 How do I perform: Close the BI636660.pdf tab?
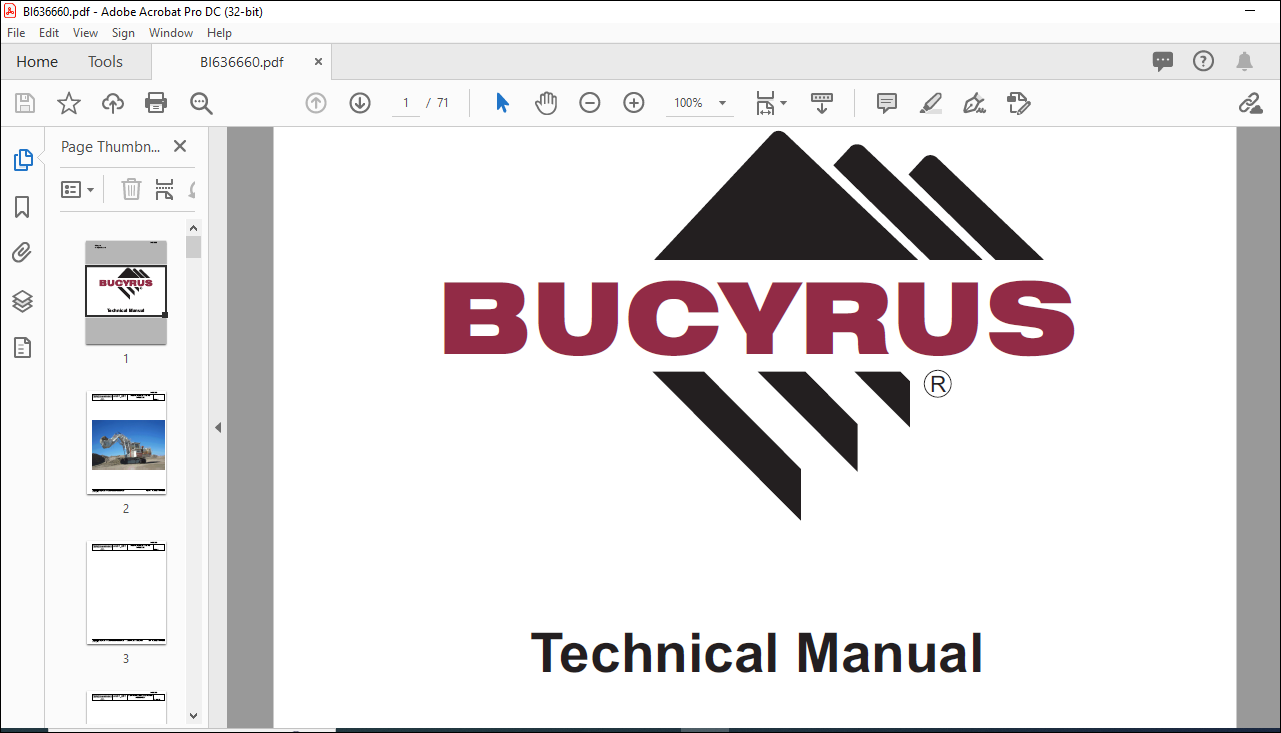click(x=318, y=62)
